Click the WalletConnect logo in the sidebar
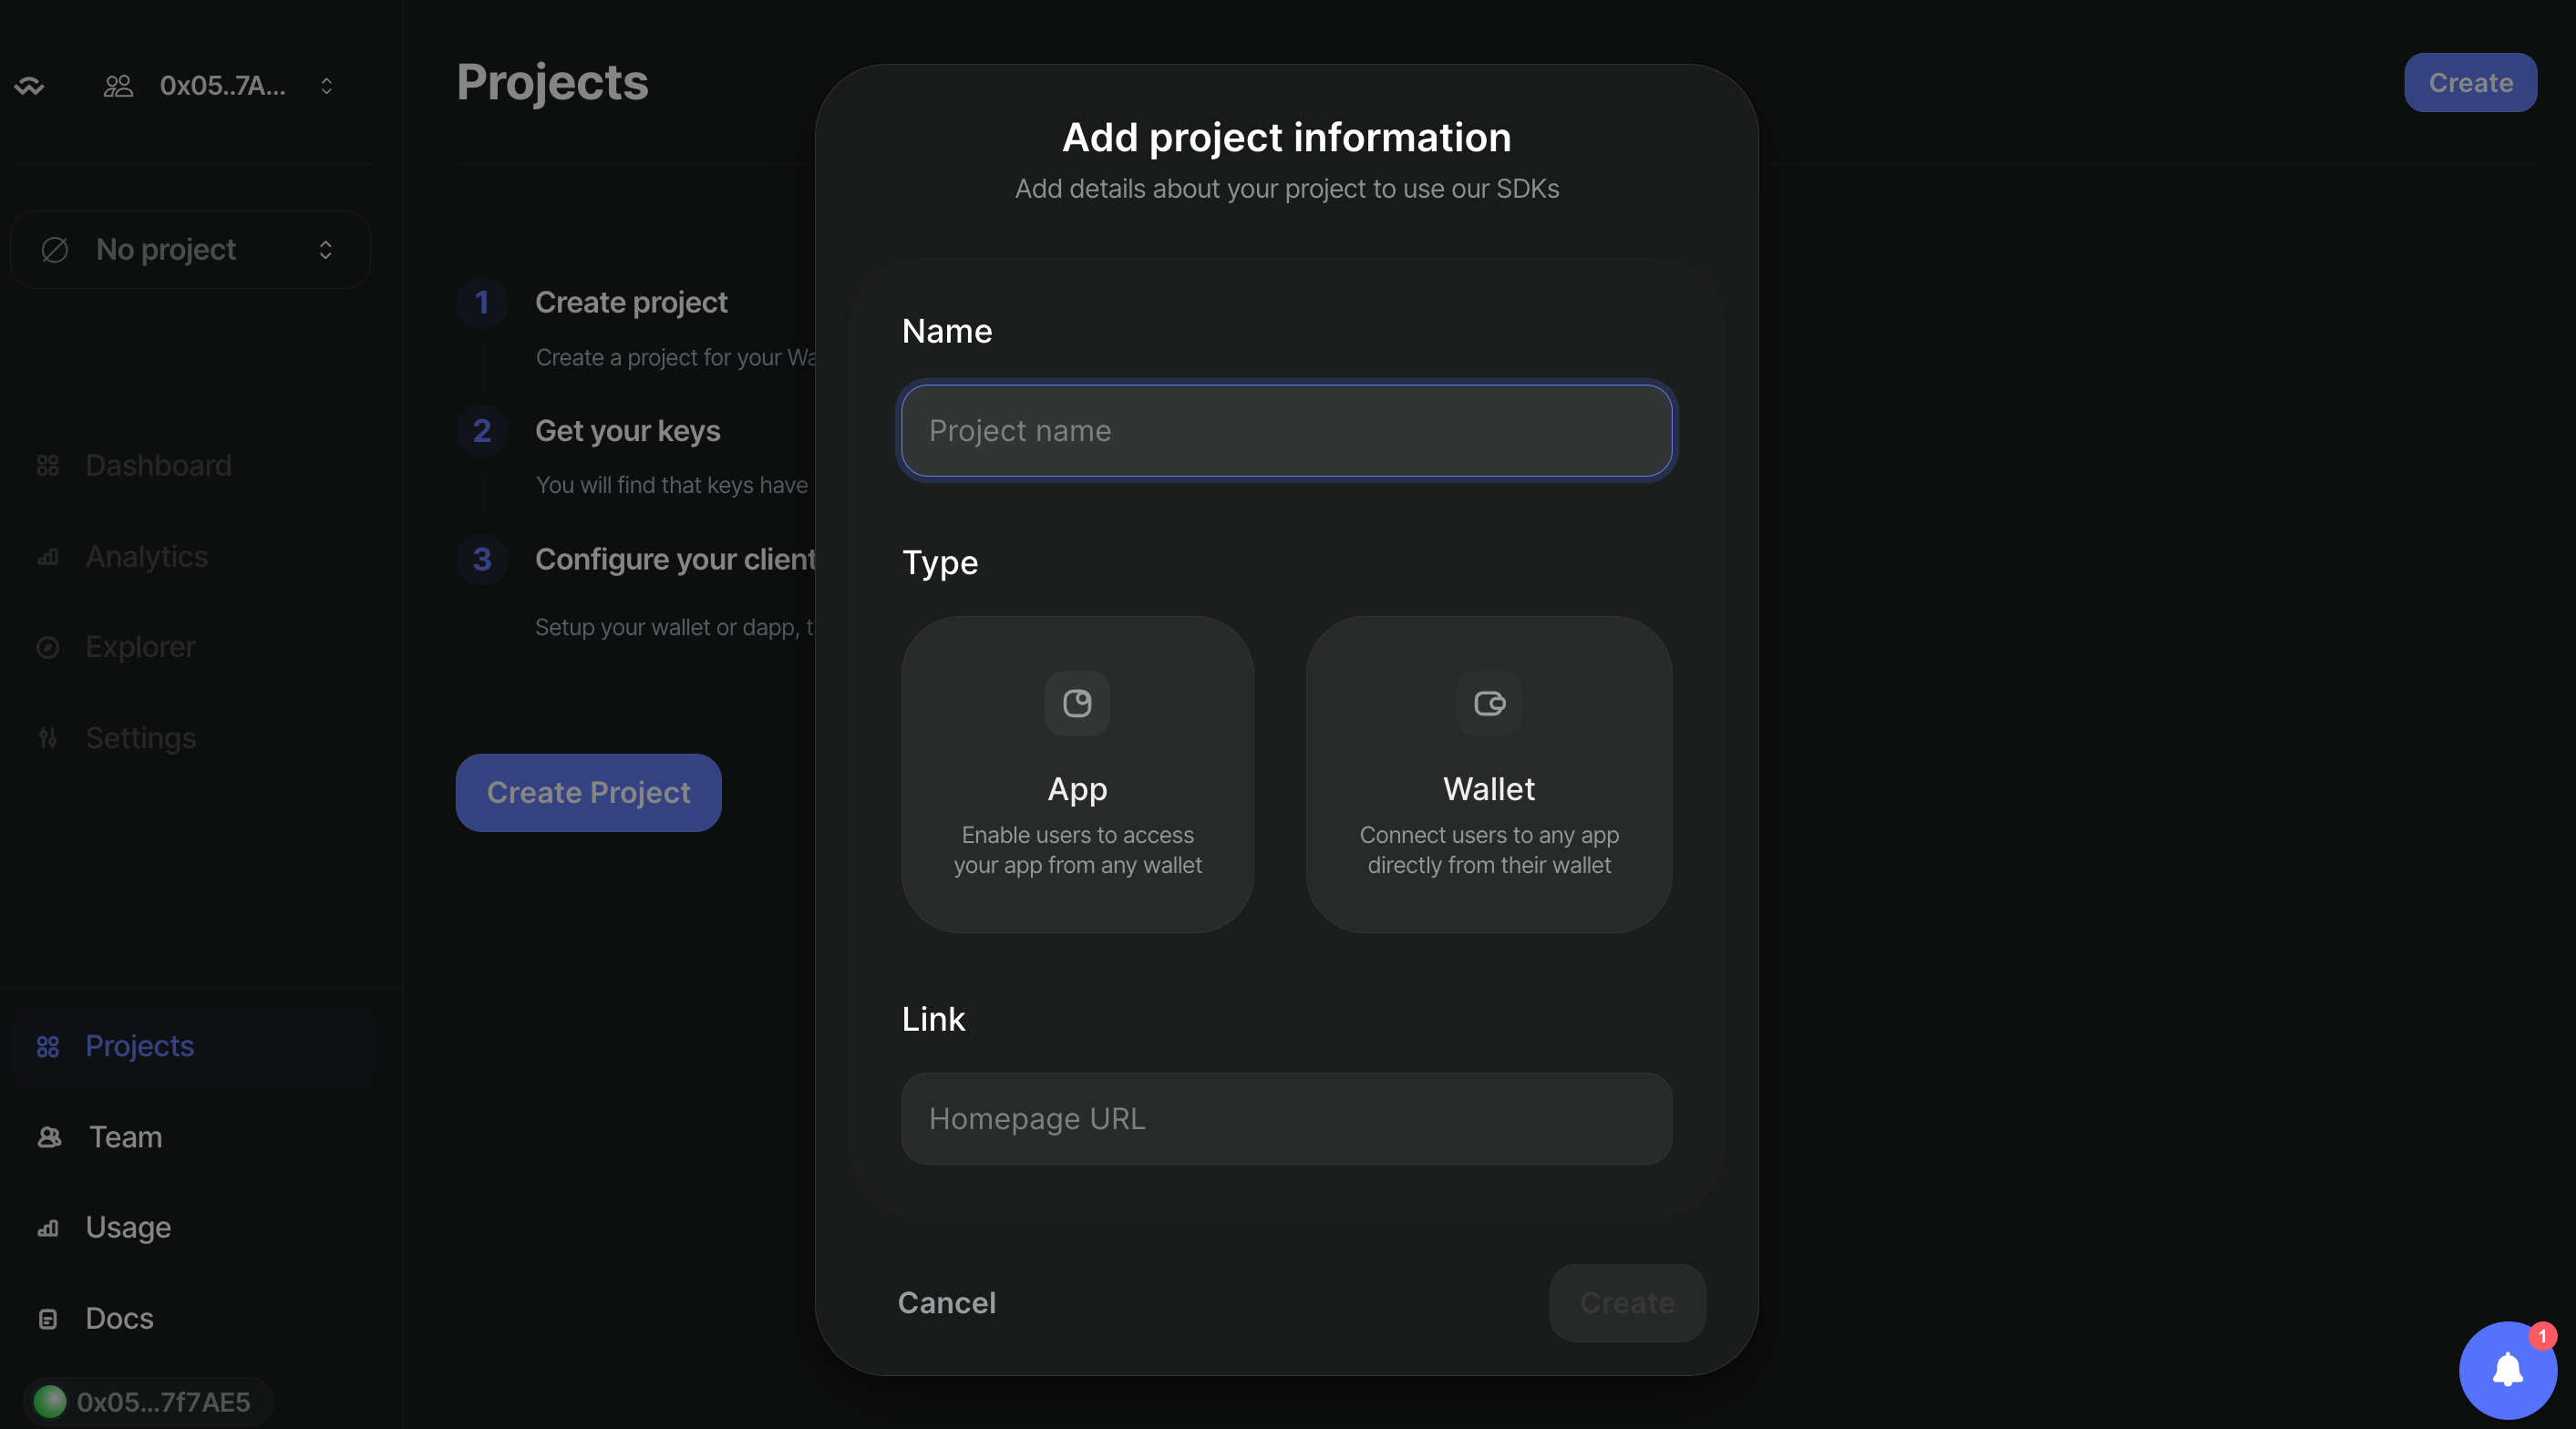Screen dimensions: 2576x1429 pyautogui.click(x=30, y=86)
